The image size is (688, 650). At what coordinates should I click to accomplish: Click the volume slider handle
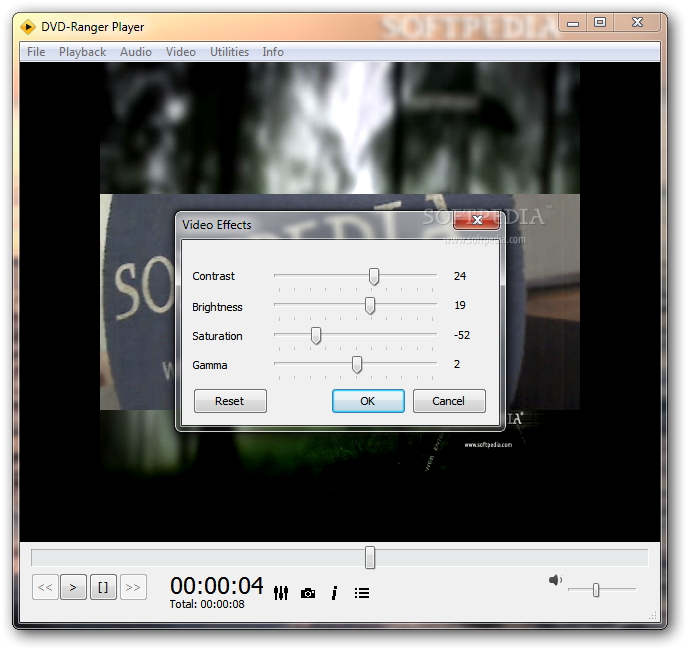pyautogui.click(x=596, y=590)
